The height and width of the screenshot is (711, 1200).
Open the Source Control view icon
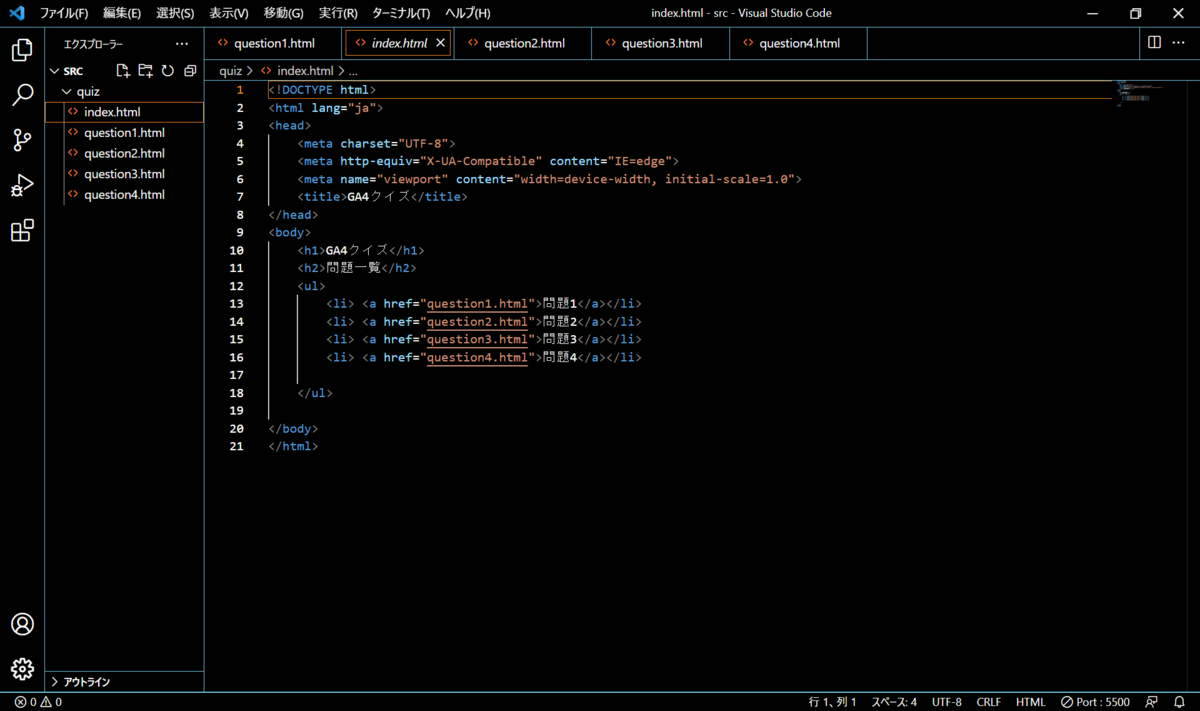pyautogui.click(x=22, y=140)
